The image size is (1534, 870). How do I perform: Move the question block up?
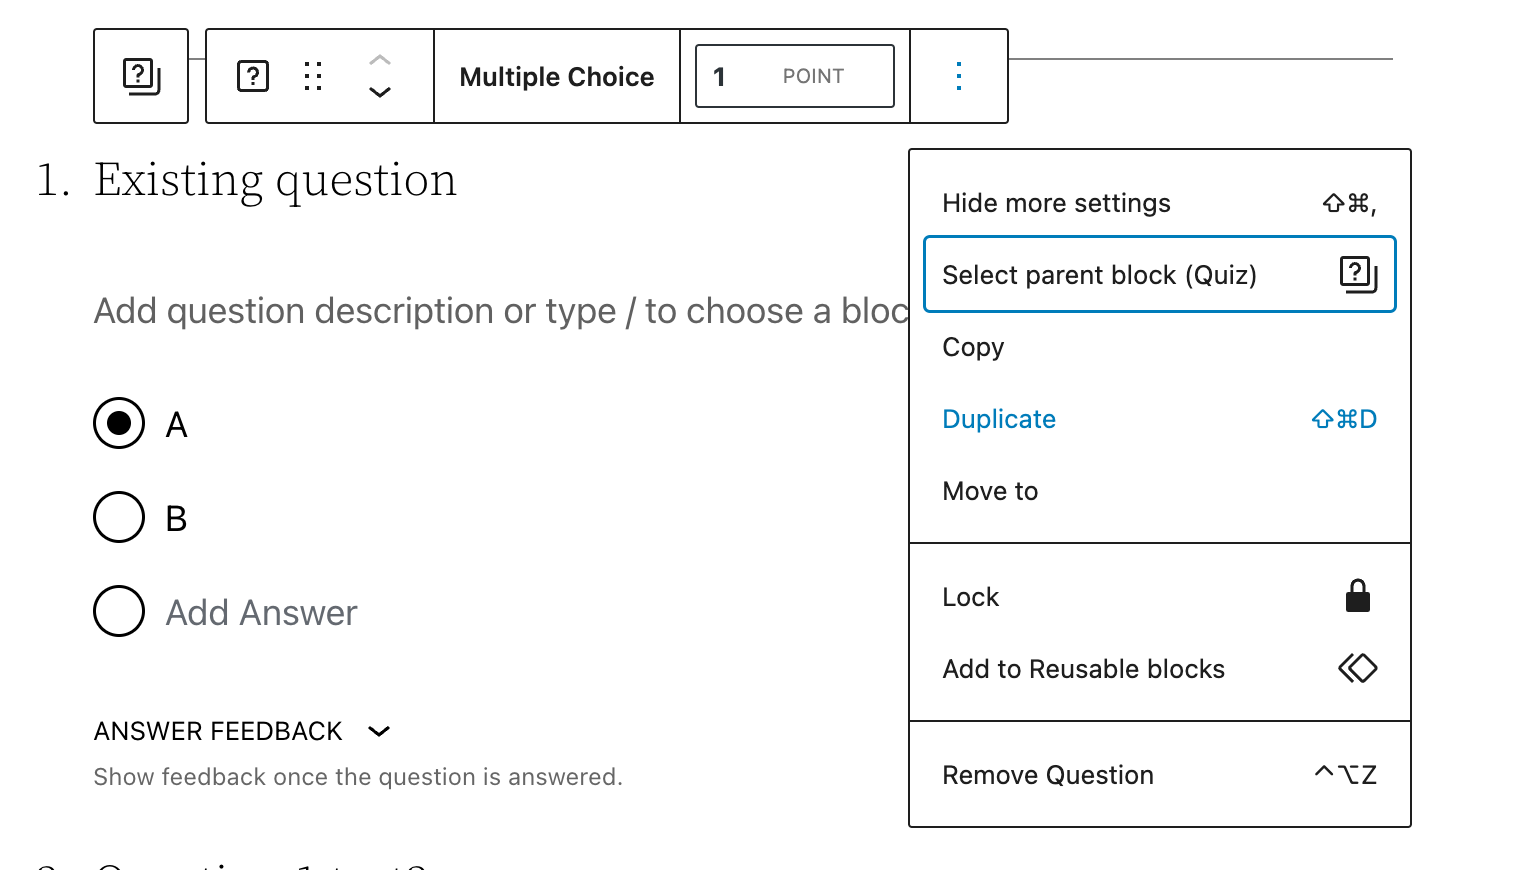coord(379,59)
